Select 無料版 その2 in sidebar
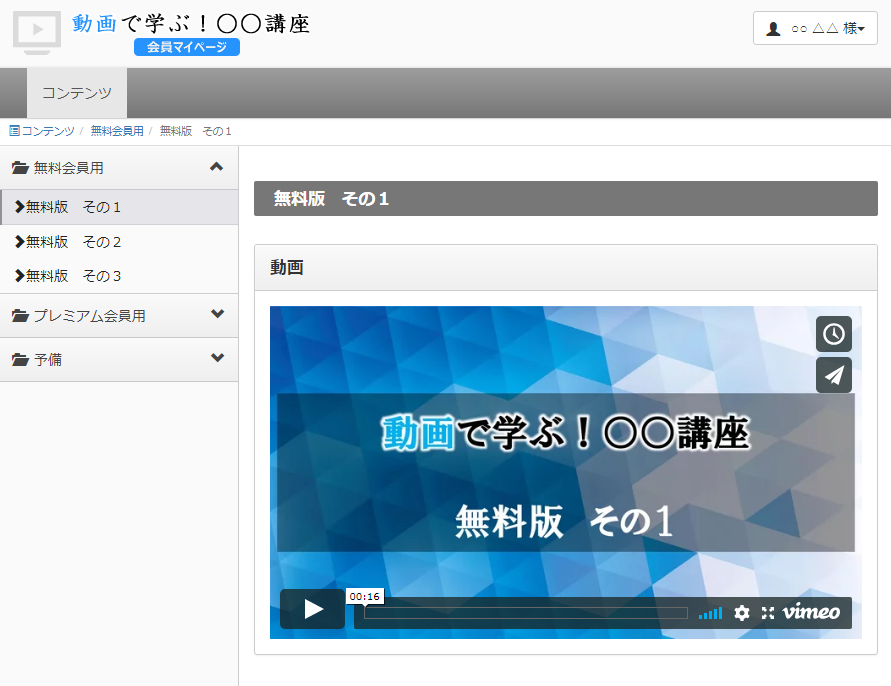891x686 pixels. pyautogui.click(x=119, y=242)
